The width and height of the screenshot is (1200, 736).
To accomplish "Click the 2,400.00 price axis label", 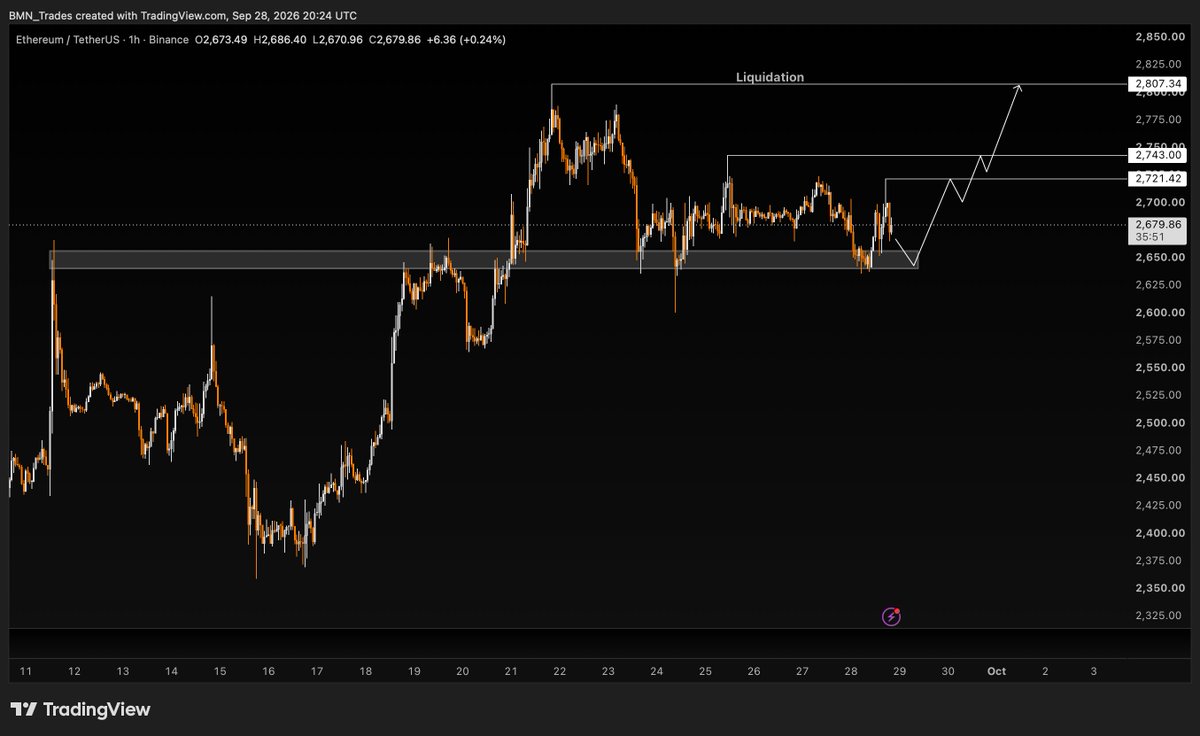I will coord(1159,532).
